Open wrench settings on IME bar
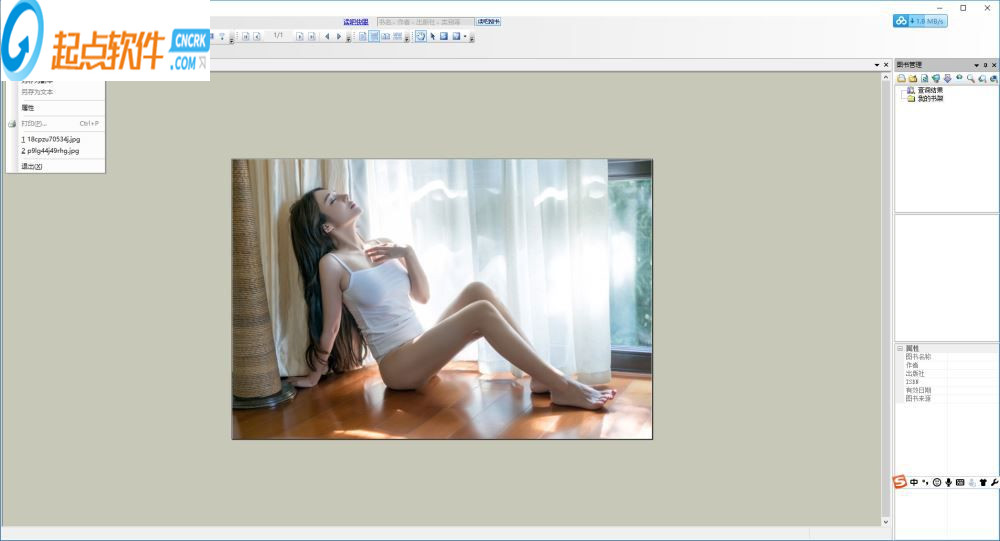 coord(994,482)
